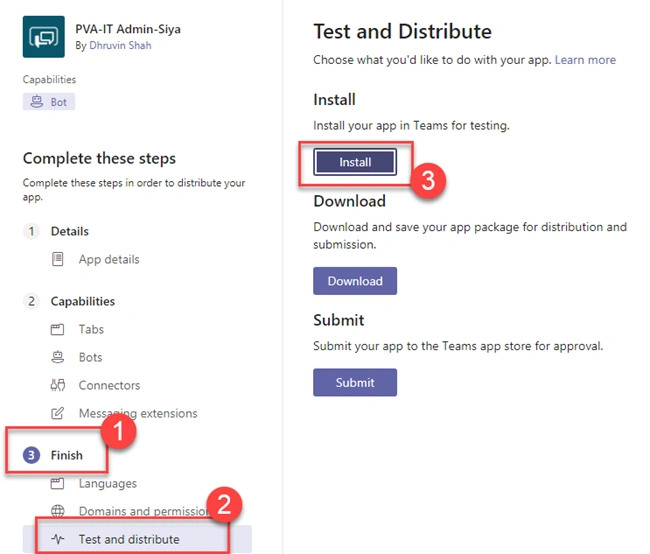Click the Domains globe icon
This screenshot has width=650, height=554.
pyautogui.click(x=58, y=511)
